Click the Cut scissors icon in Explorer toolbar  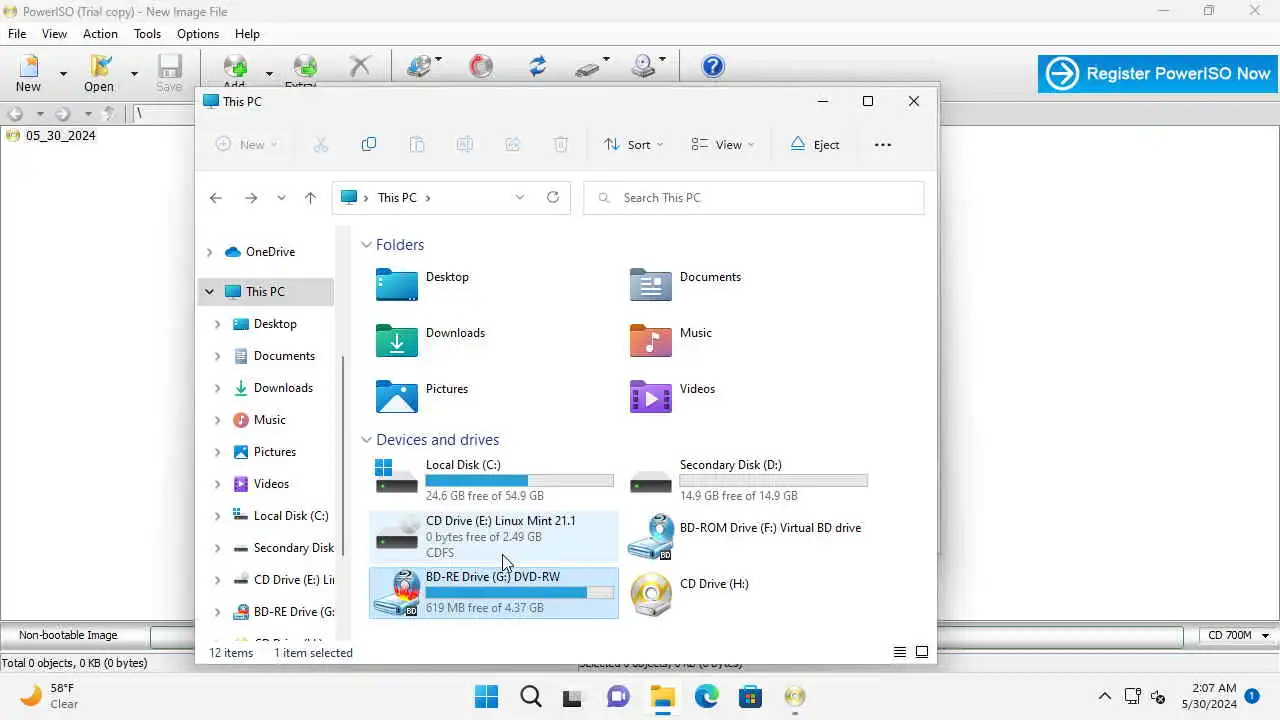(321, 144)
